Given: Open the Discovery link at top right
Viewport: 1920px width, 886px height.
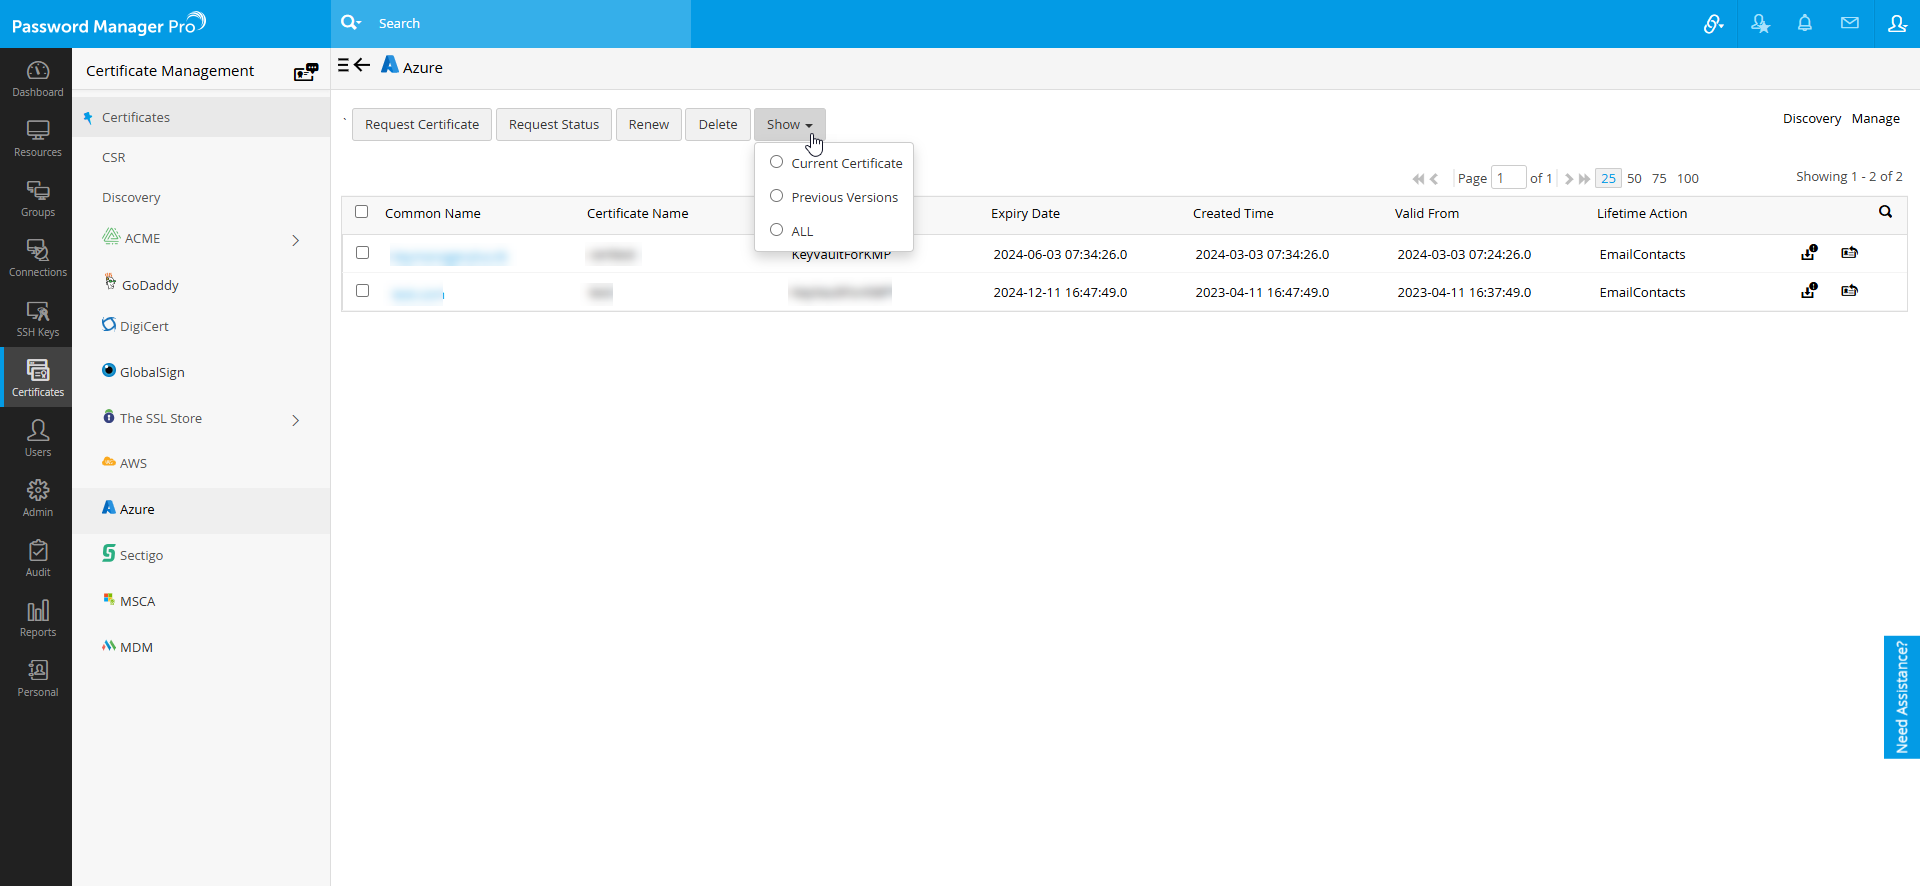Looking at the screenshot, I should [1811, 118].
